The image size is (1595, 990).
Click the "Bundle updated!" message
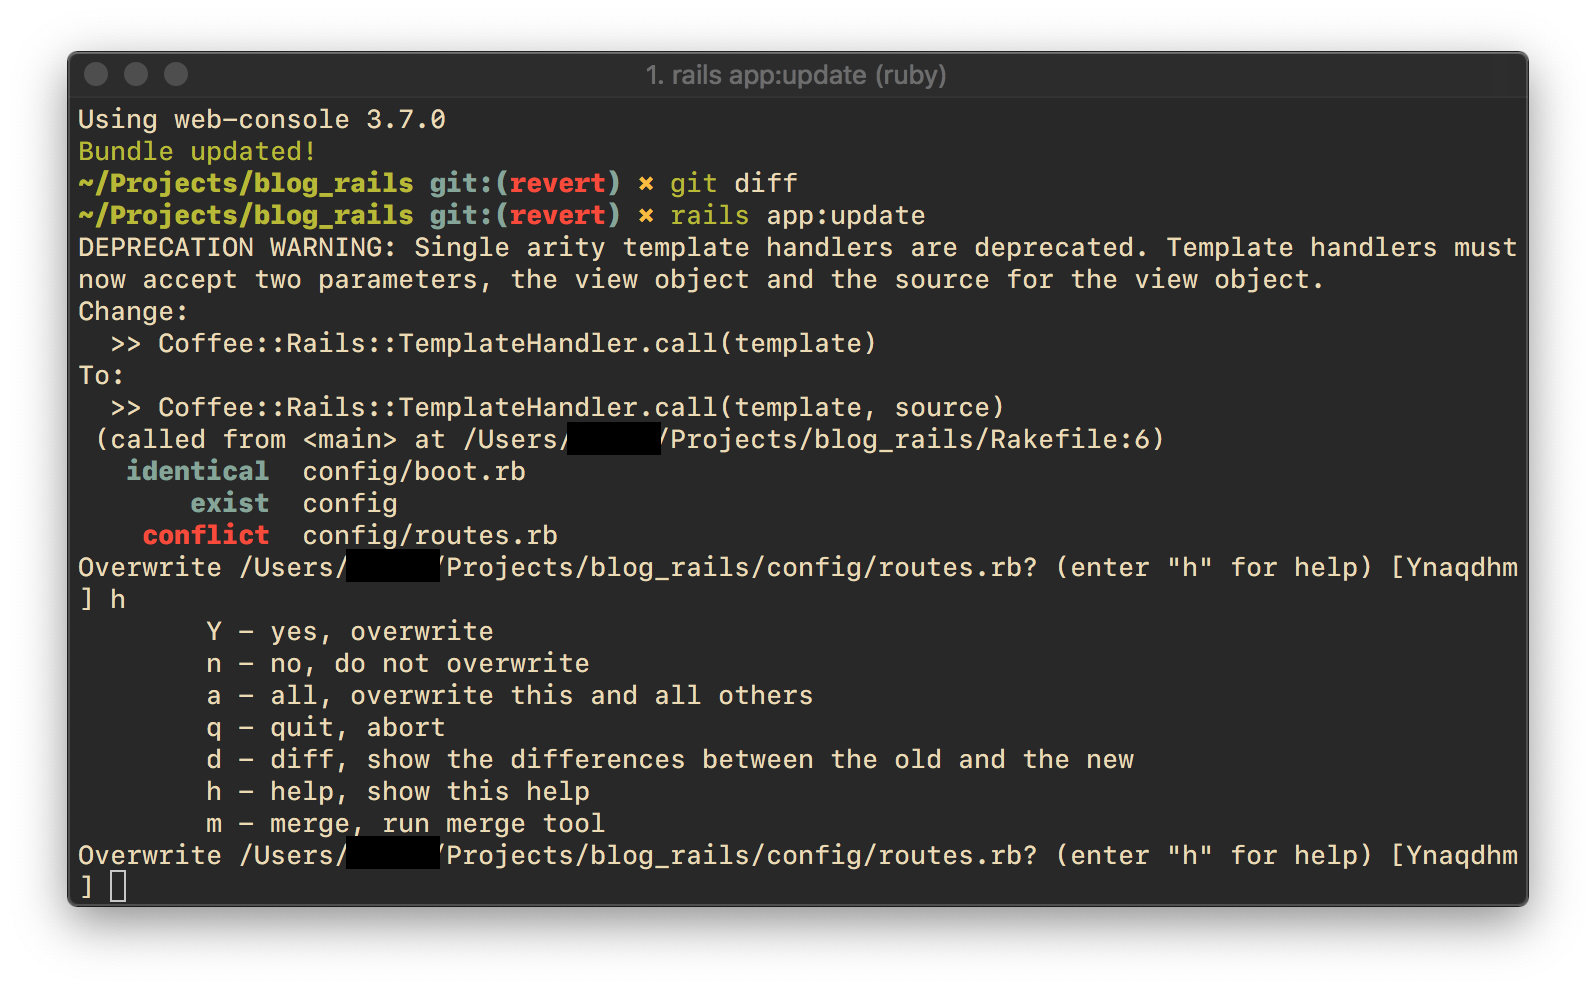click(197, 151)
